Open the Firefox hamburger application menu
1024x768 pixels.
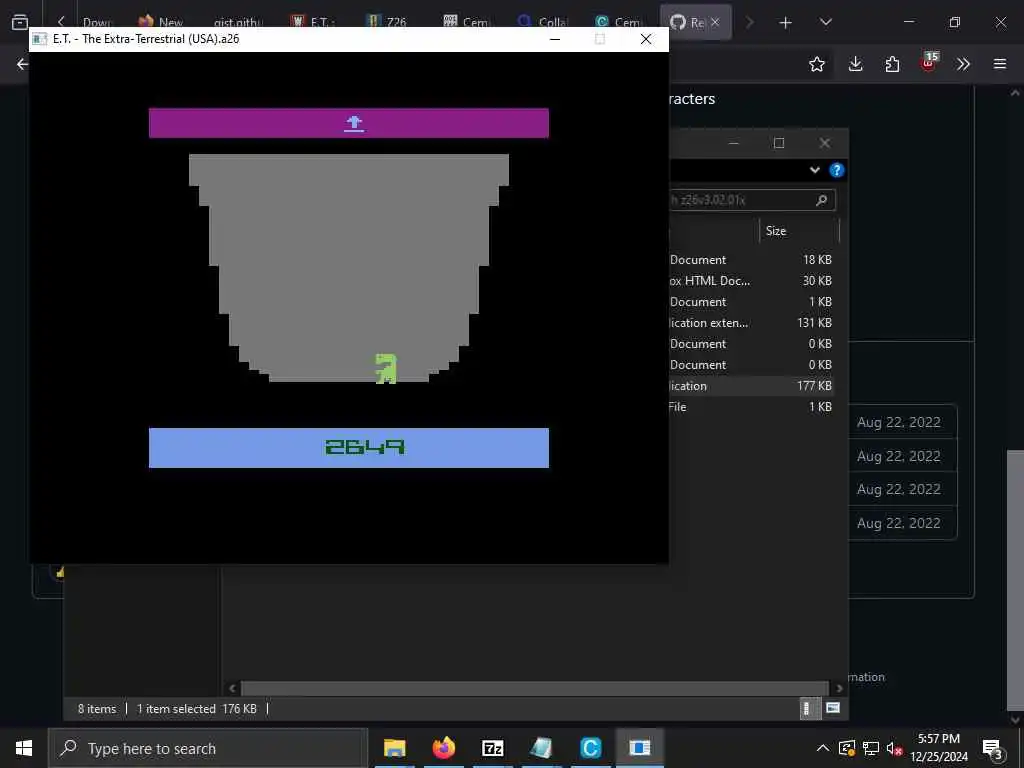tap(1000, 64)
